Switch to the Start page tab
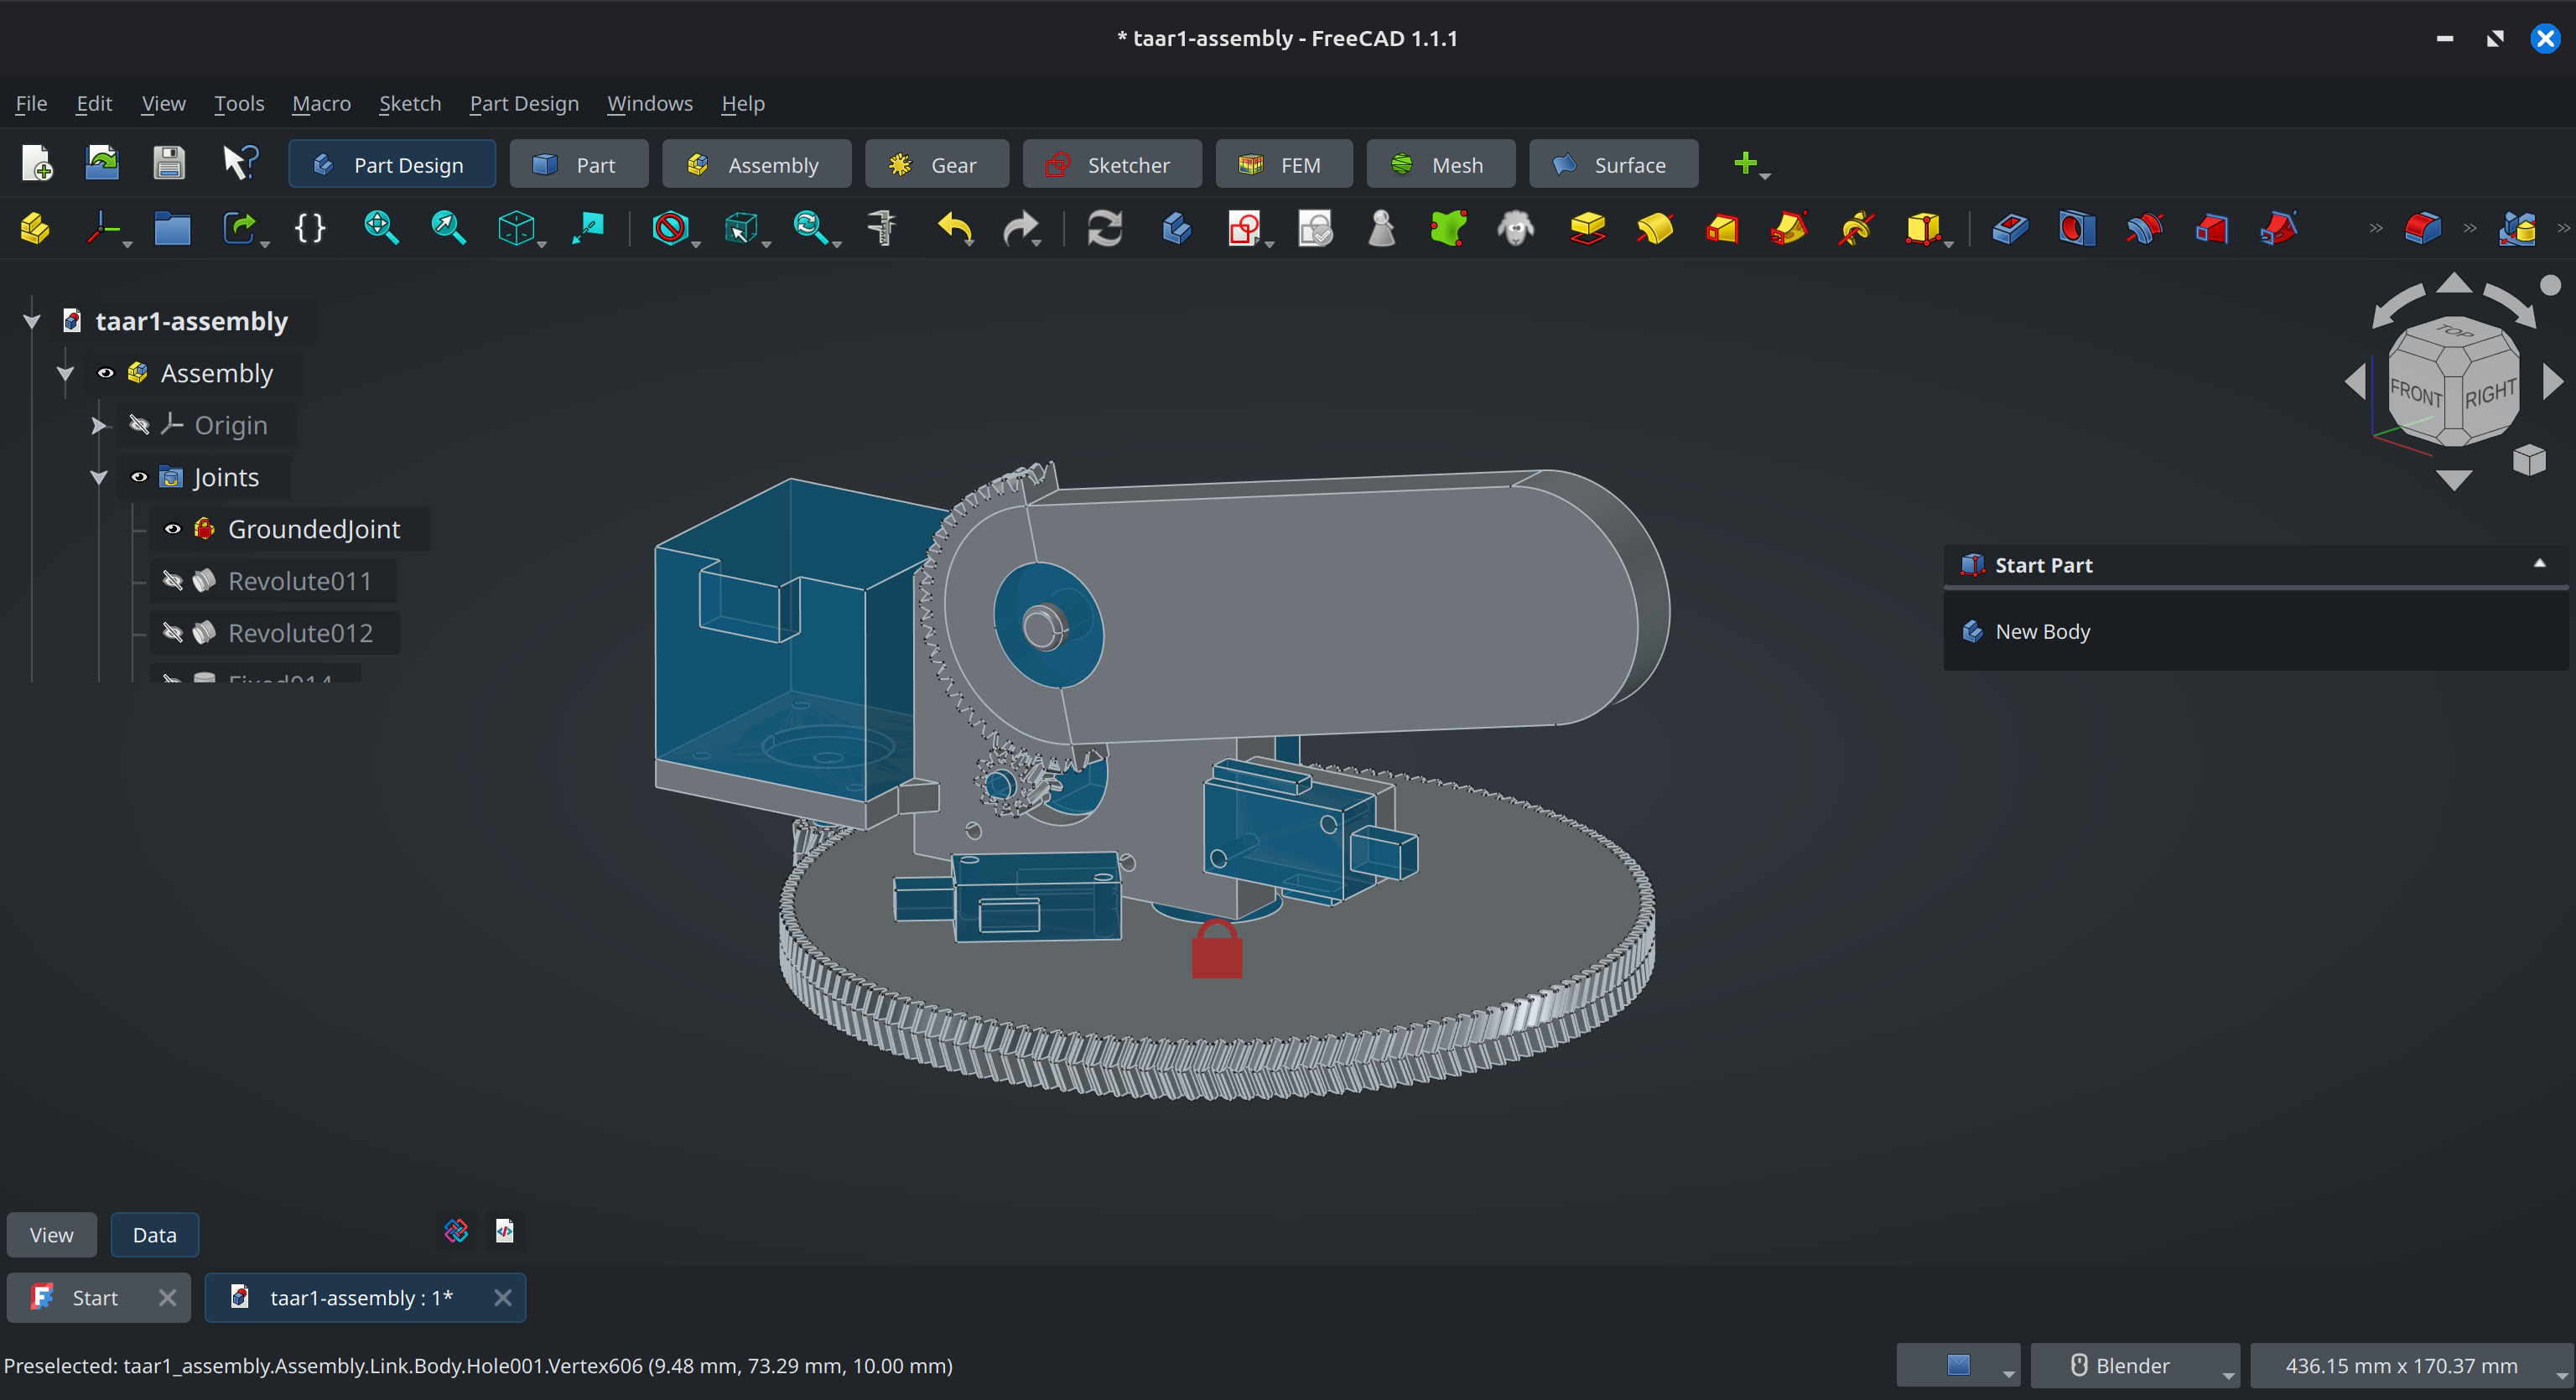 point(98,1297)
